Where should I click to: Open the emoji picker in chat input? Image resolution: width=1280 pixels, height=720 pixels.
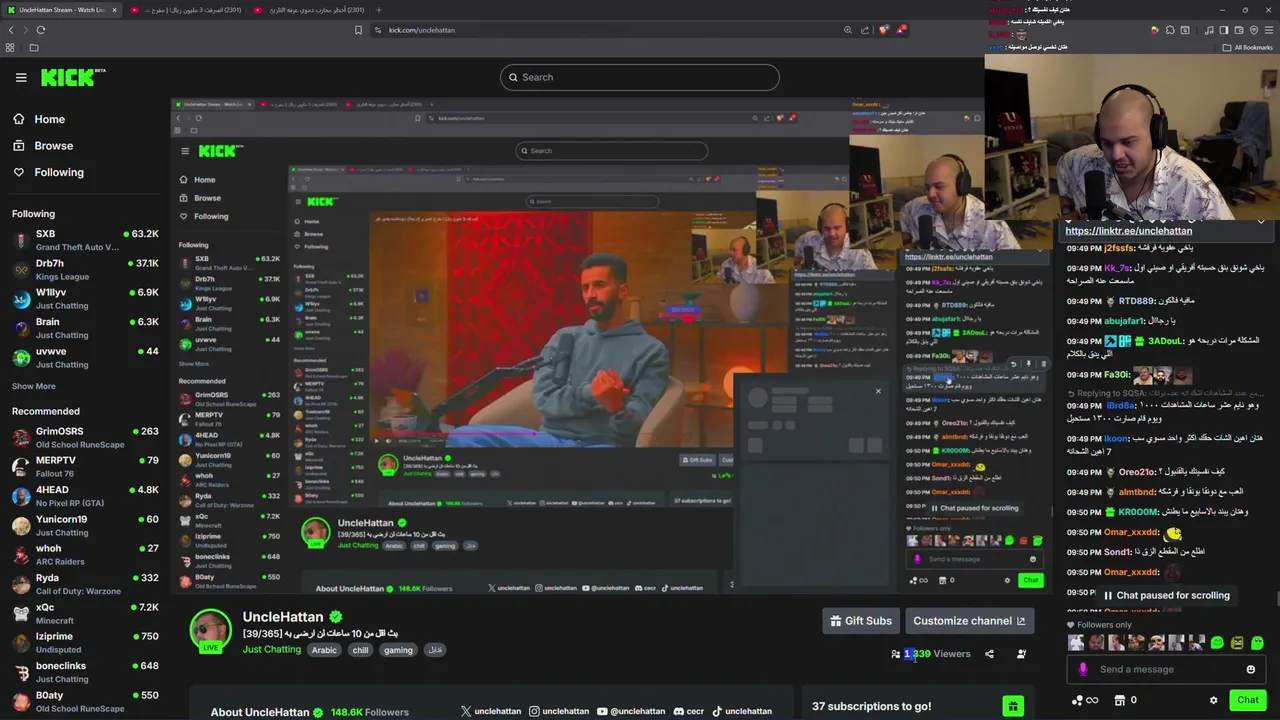[1251, 669]
